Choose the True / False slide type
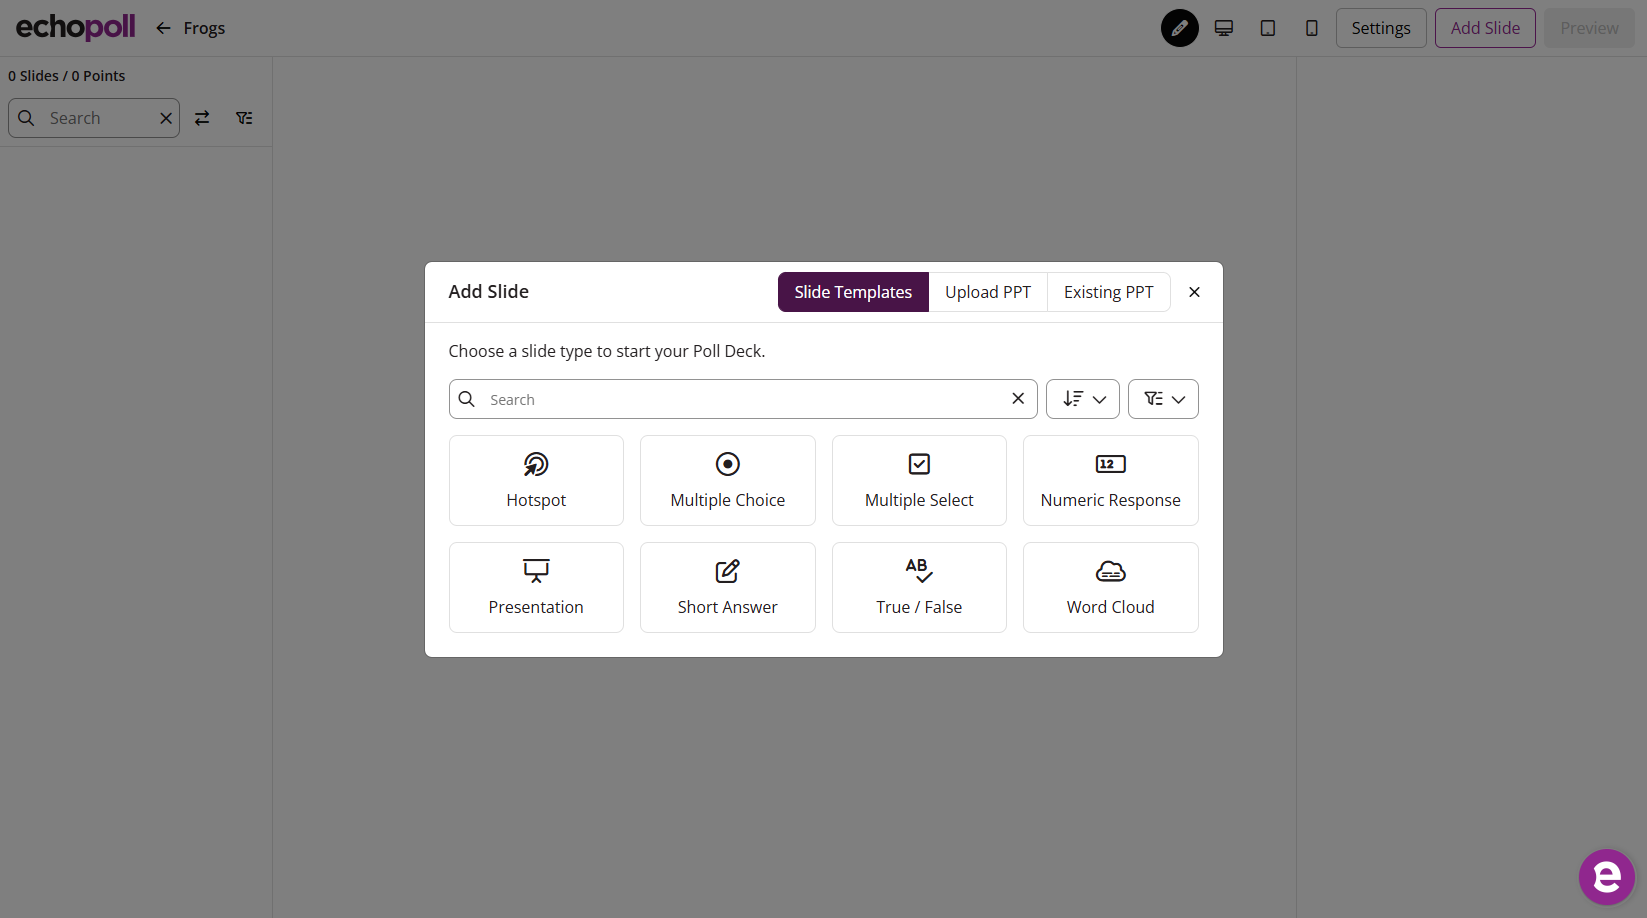This screenshot has width=1647, height=918. click(x=919, y=587)
